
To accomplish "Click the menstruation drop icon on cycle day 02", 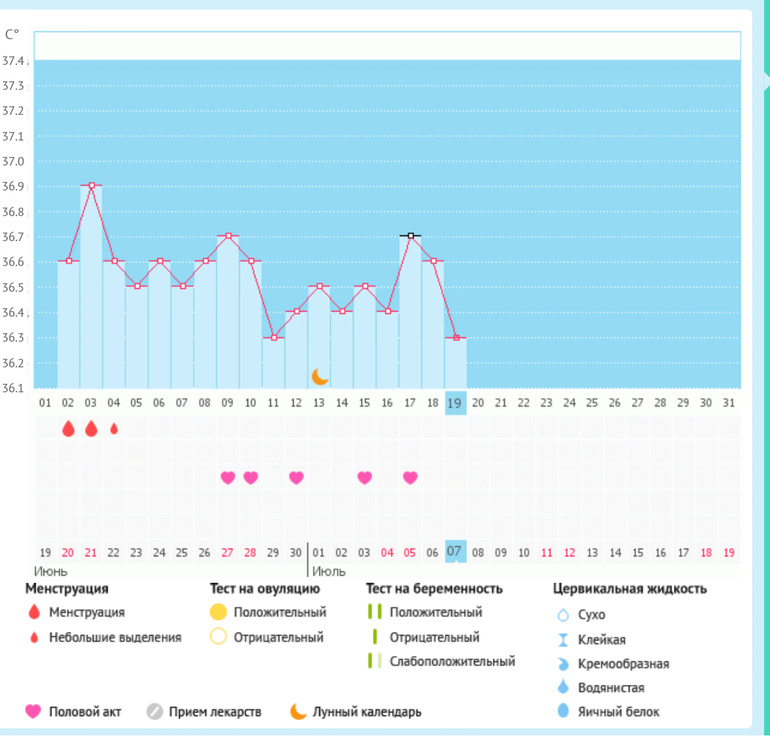I will point(68,429).
